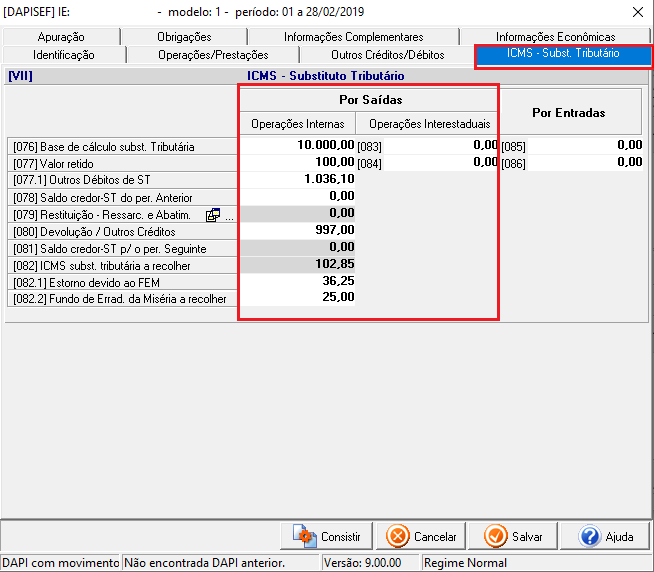Click the Valor retido 100,00 field

point(298,162)
